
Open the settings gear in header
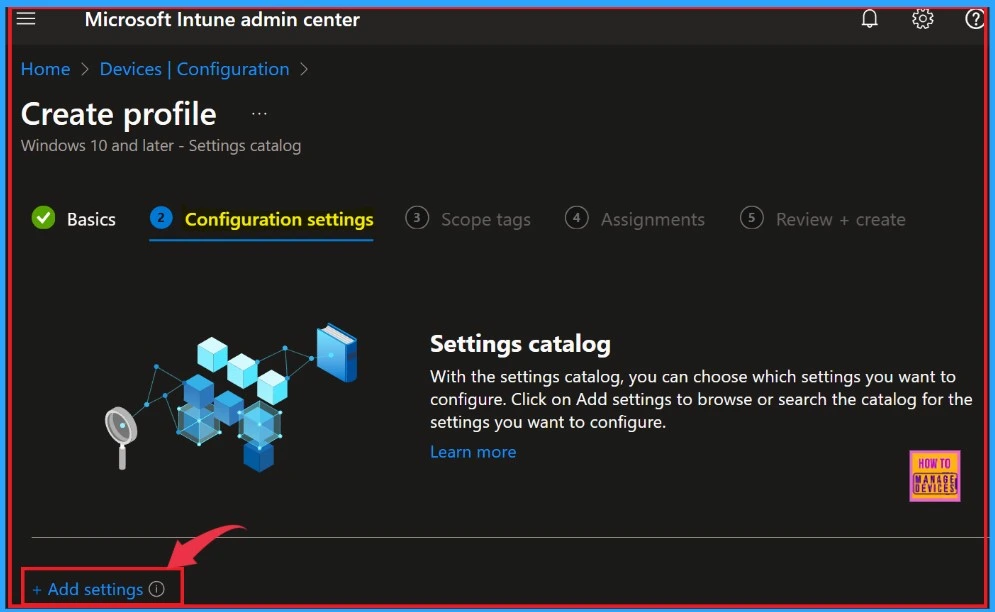923,19
